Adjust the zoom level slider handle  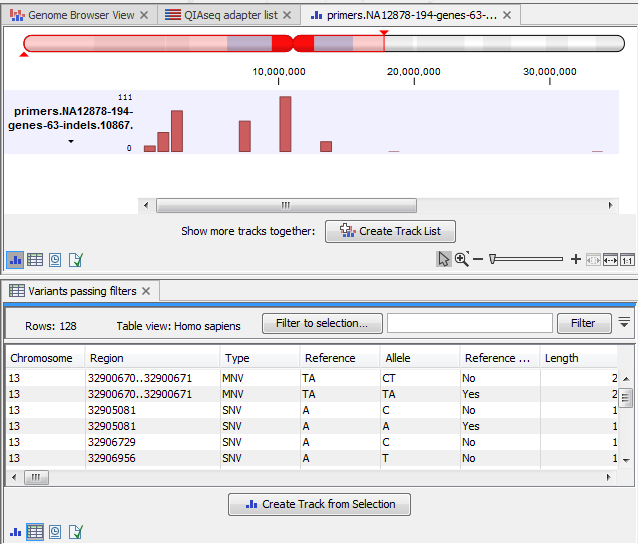pyautogui.click(x=493, y=260)
